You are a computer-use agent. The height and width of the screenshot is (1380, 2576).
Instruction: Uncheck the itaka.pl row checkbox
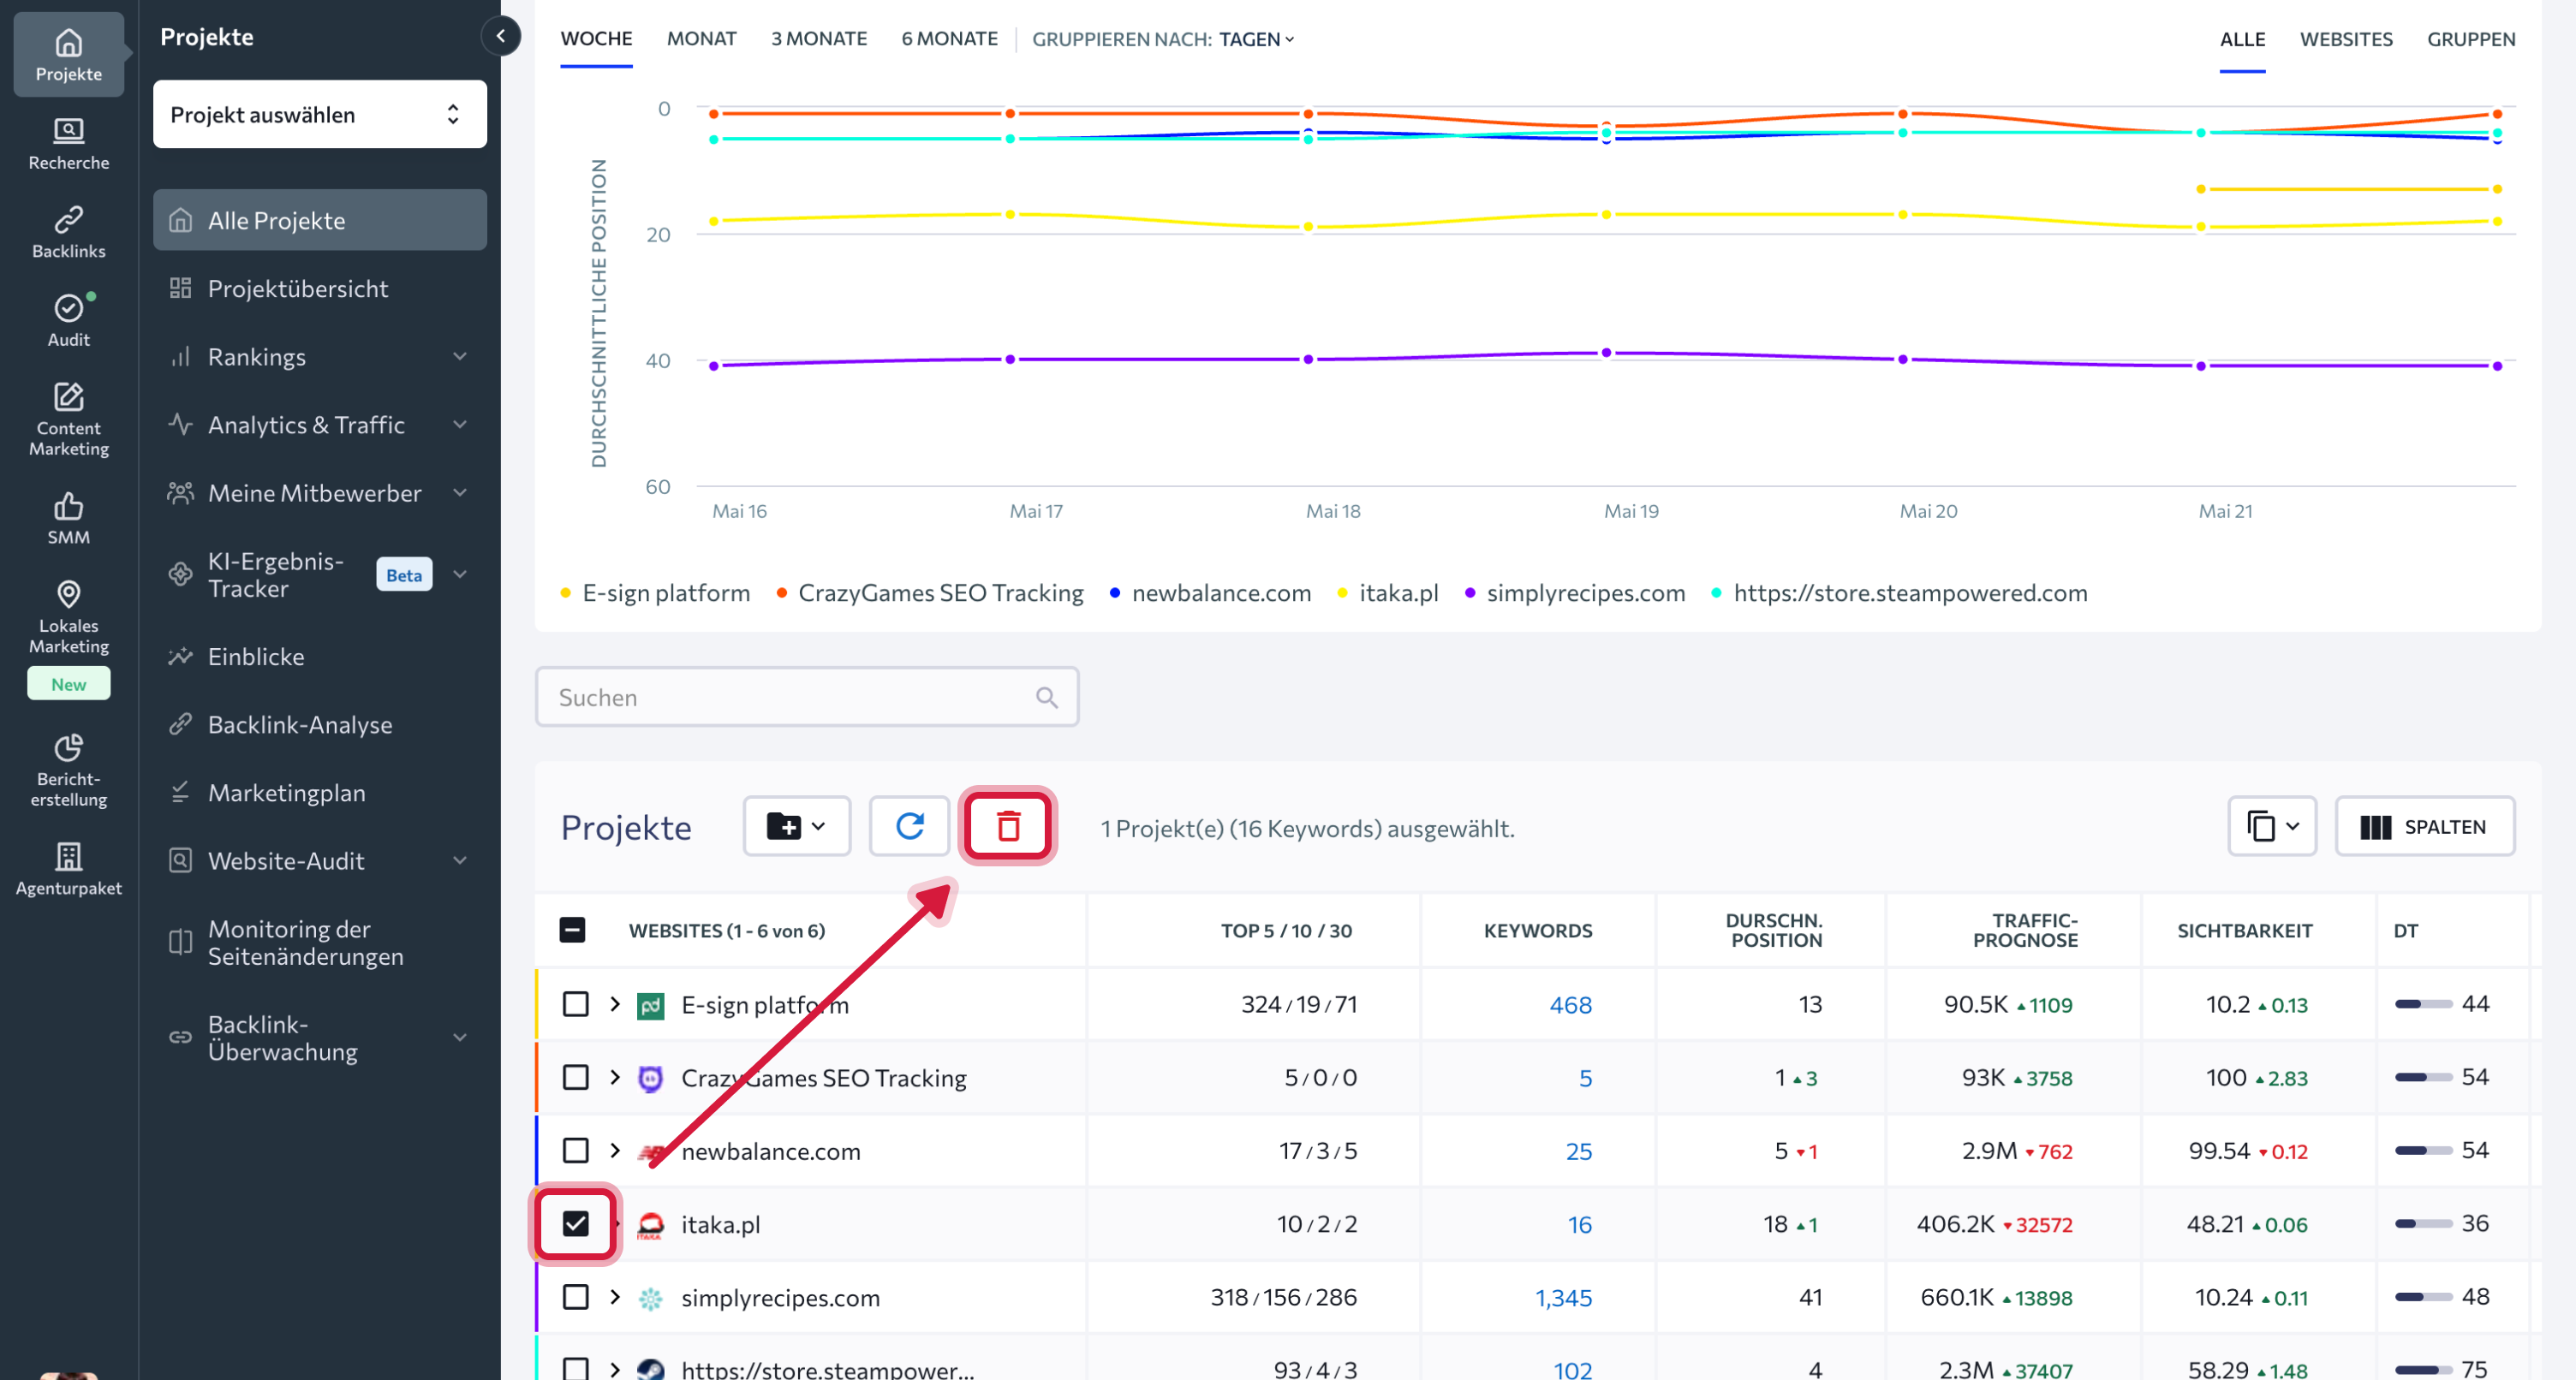click(x=575, y=1223)
